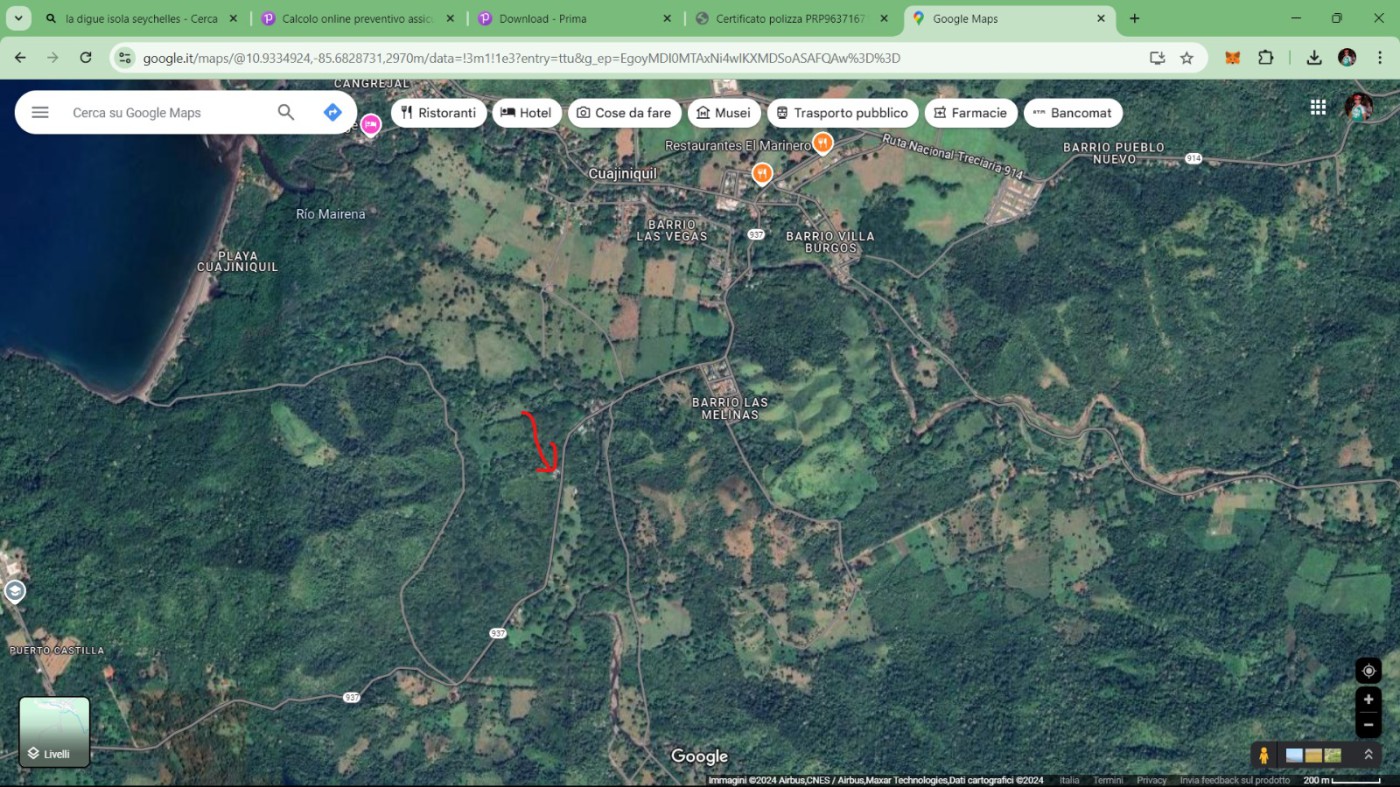The image size is (1400, 787).
Task: Expand the imagery strip with double chevron
Action: coord(1368,755)
